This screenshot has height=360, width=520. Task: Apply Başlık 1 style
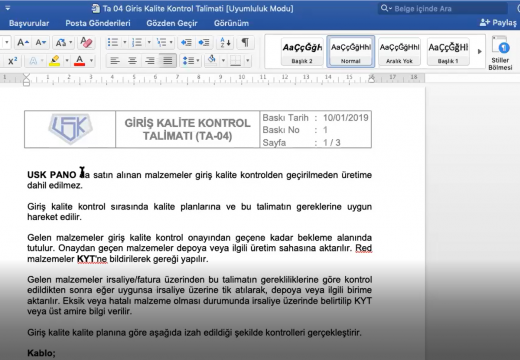pyautogui.click(x=448, y=52)
